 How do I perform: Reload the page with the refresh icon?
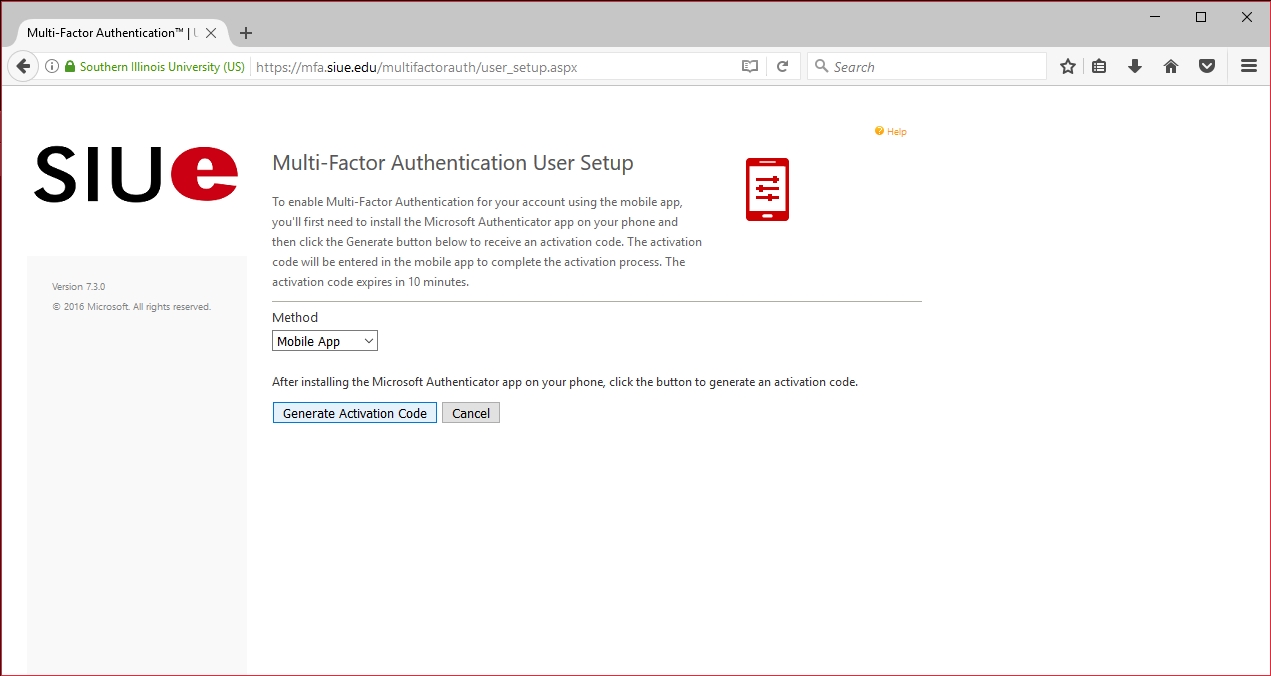(x=783, y=67)
